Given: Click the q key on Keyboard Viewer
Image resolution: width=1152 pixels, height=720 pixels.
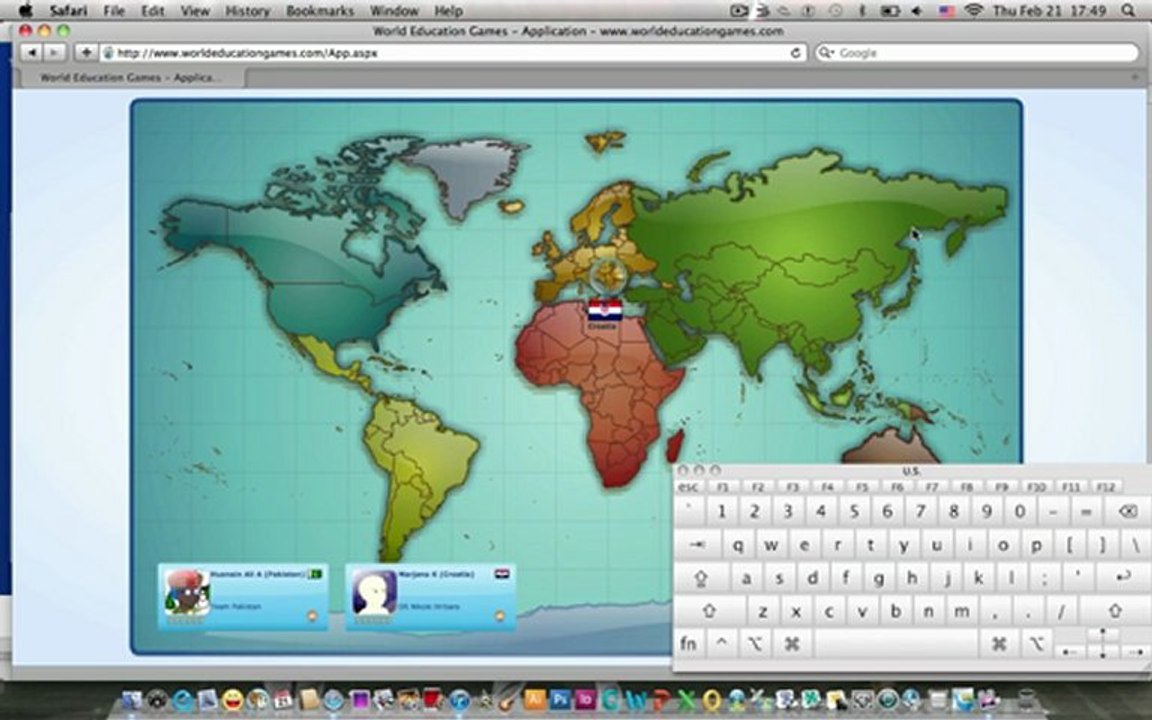Looking at the screenshot, I should (x=738, y=545).
